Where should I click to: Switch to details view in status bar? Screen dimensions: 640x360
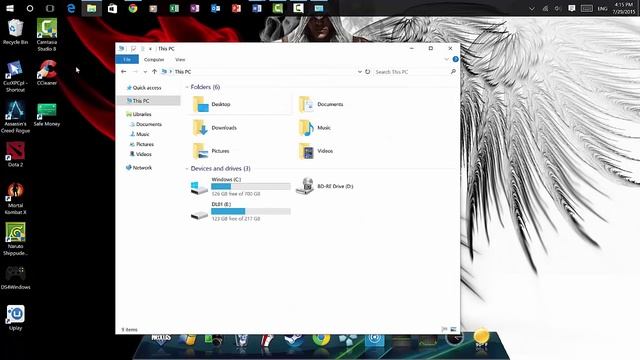coord(445,329)
